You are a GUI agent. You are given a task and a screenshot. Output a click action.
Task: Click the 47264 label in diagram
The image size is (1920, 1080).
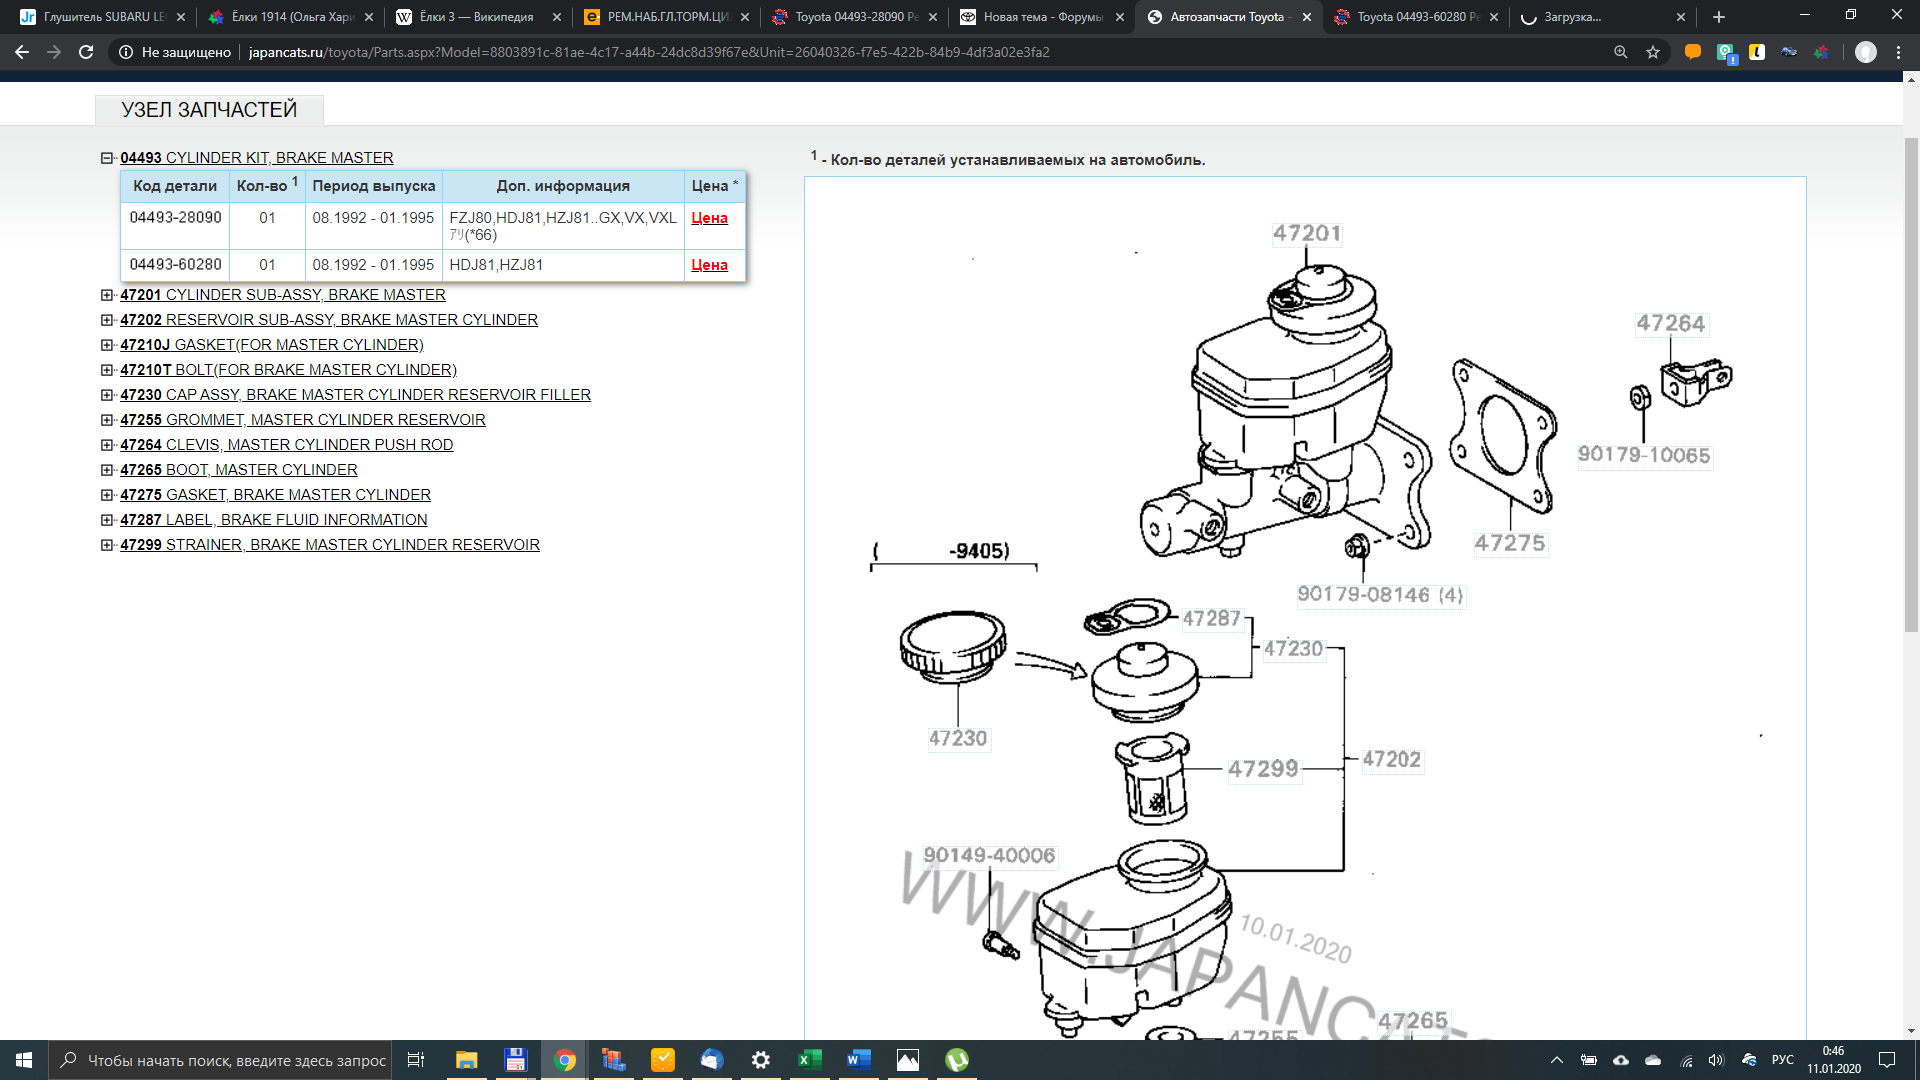1671,323
